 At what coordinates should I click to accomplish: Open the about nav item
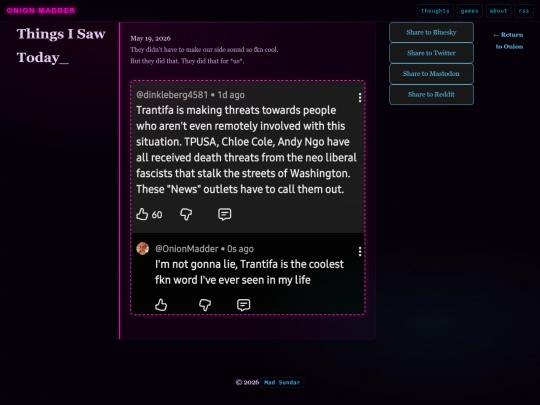tap(498, 11)
